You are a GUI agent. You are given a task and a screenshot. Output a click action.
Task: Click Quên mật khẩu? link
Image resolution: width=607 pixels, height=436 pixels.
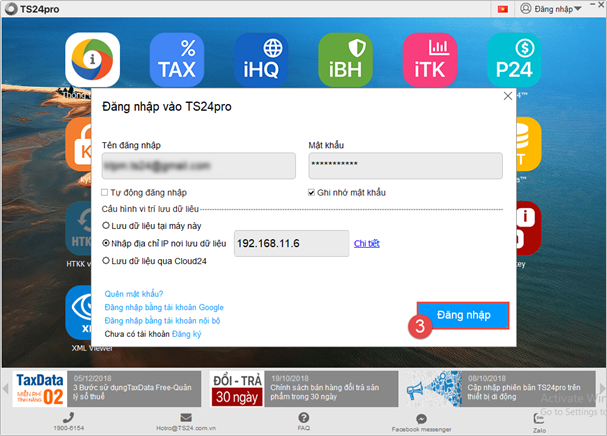click(134, 294)
